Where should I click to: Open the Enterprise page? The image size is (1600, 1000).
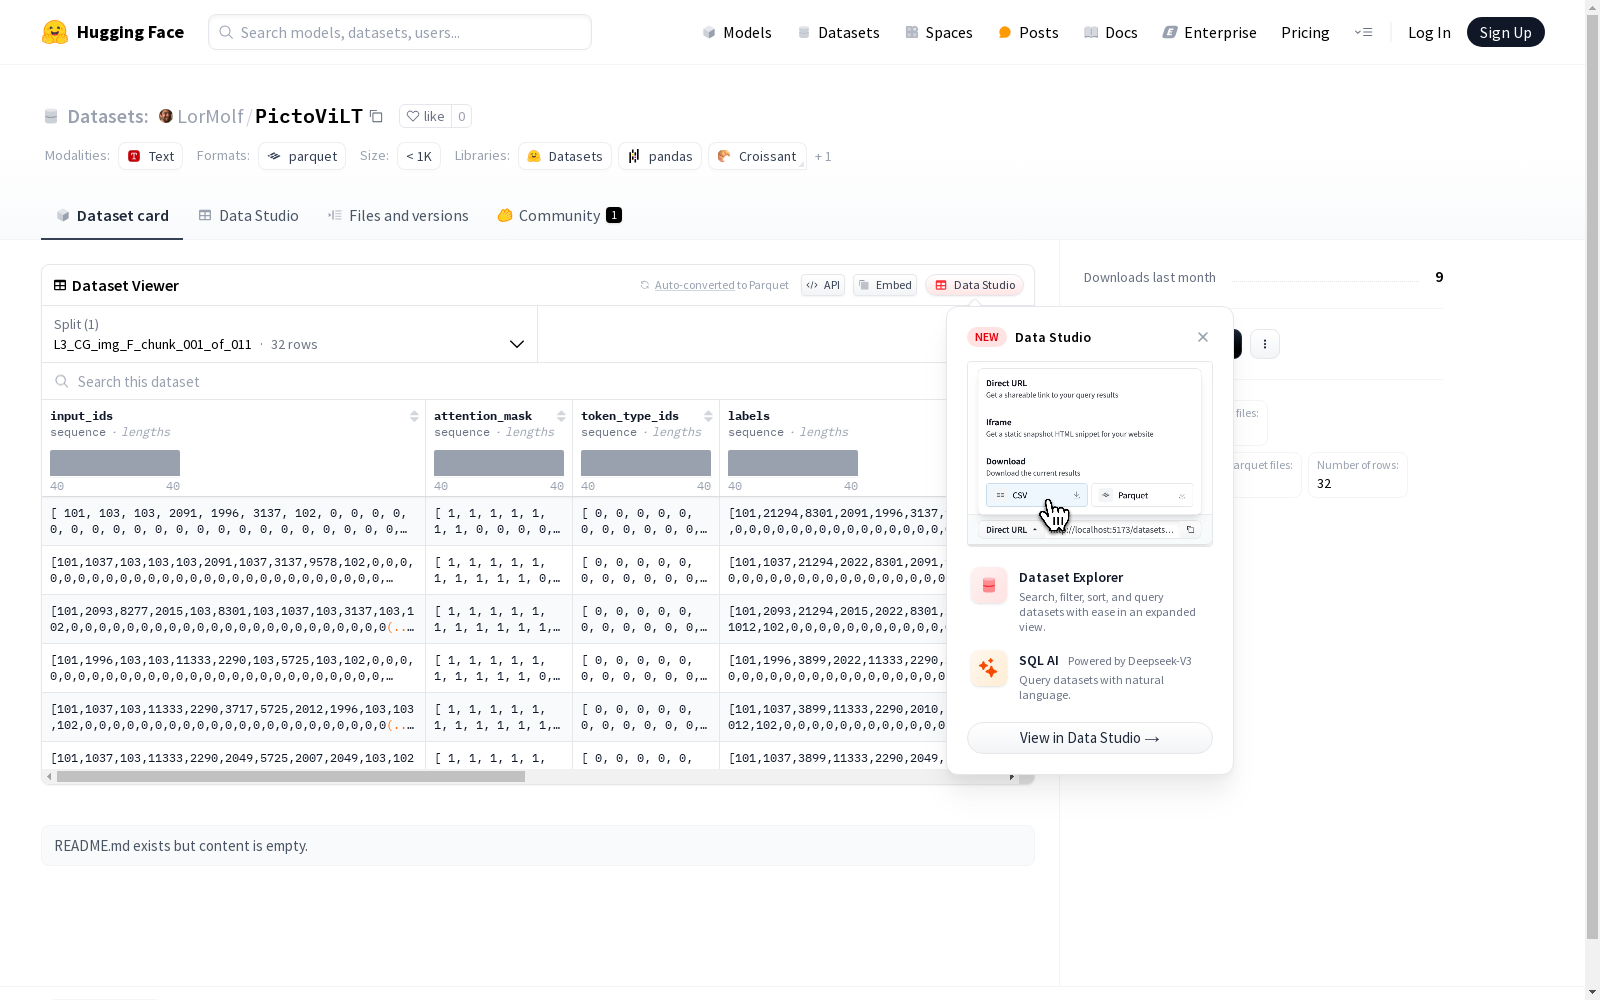click(x=1209, y=32)
